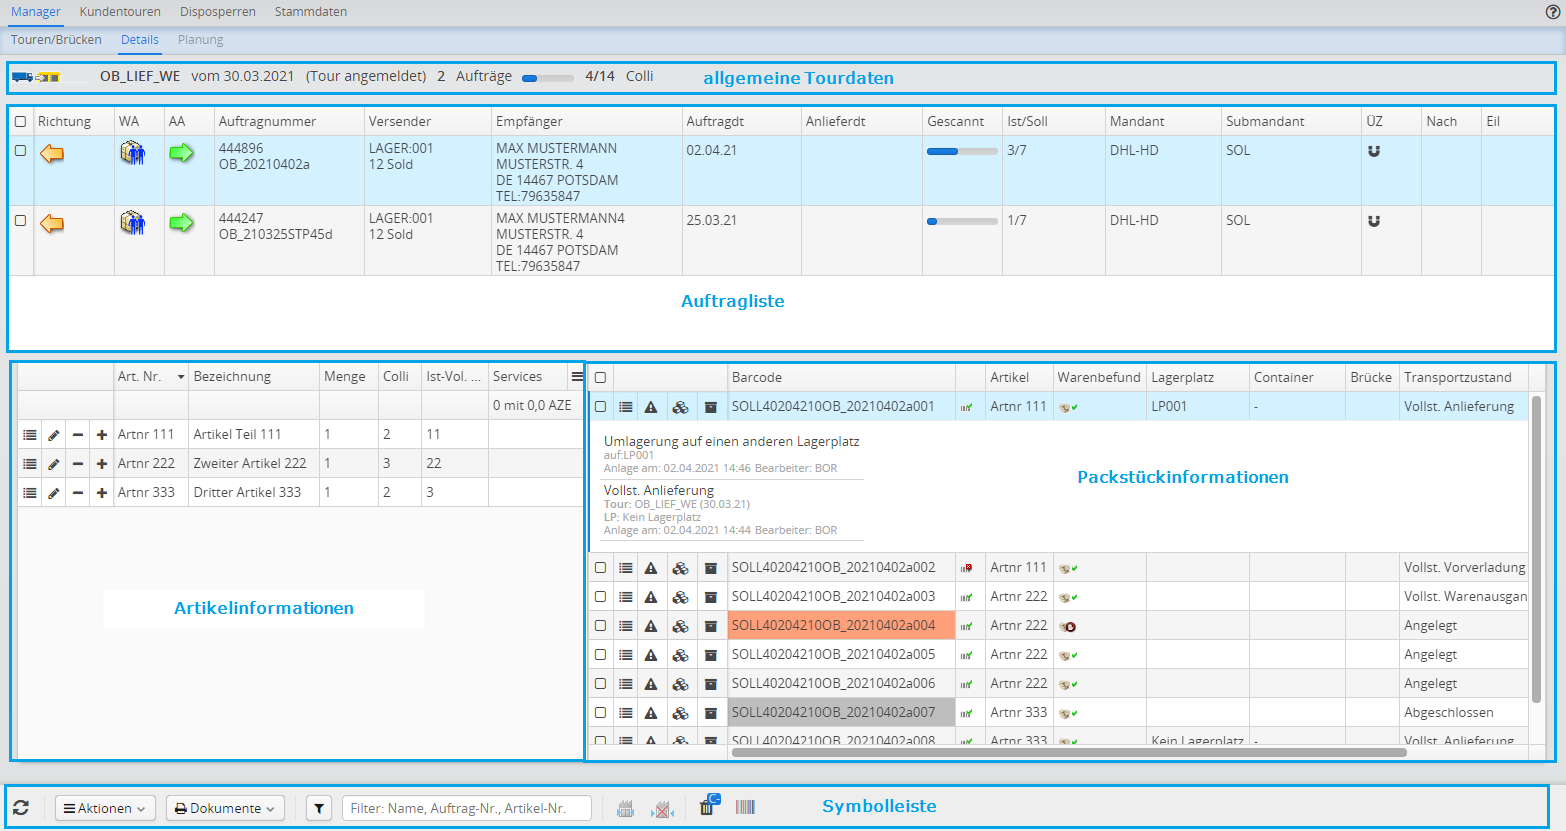Click the crossed-out scan icon in toolbar
This screenshot has height=831, width=1566.
662,808
